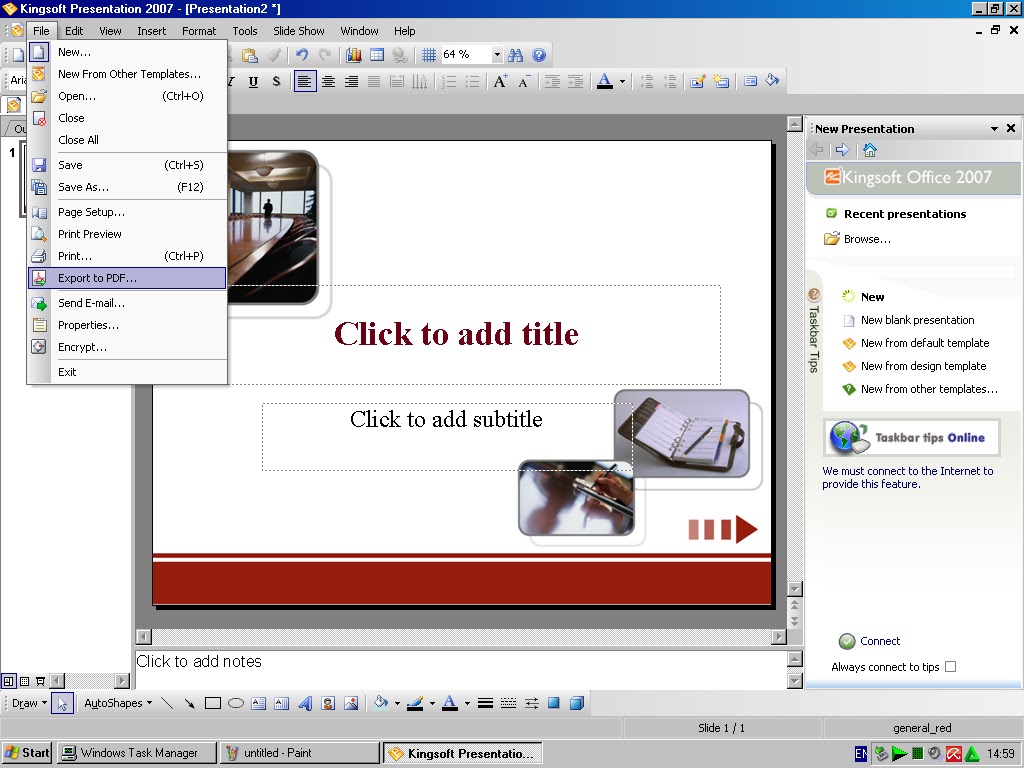Uncheck Always connect to tips
Image resolution: width=1024 pixels, height=768 pixels.
coord(949,666)
